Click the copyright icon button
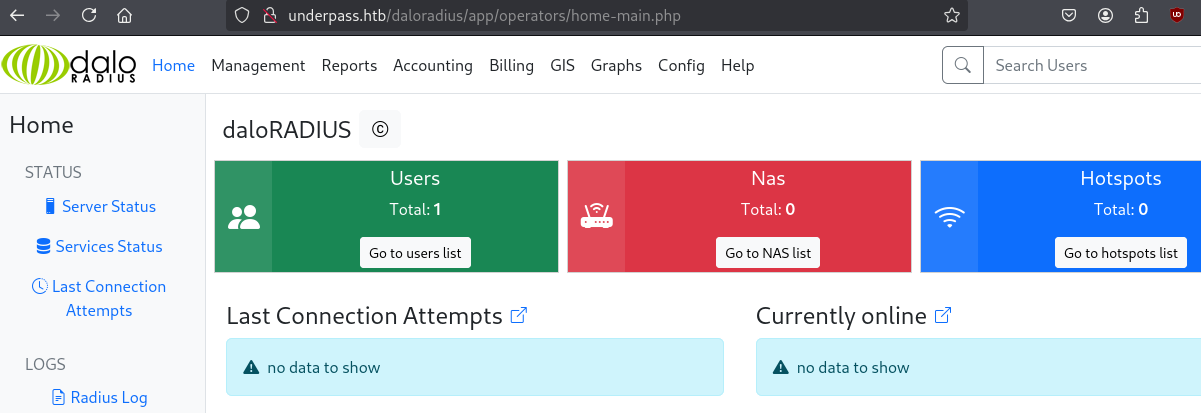The image size is (1201, 413). pyautogui.click(x=379, y=129)
